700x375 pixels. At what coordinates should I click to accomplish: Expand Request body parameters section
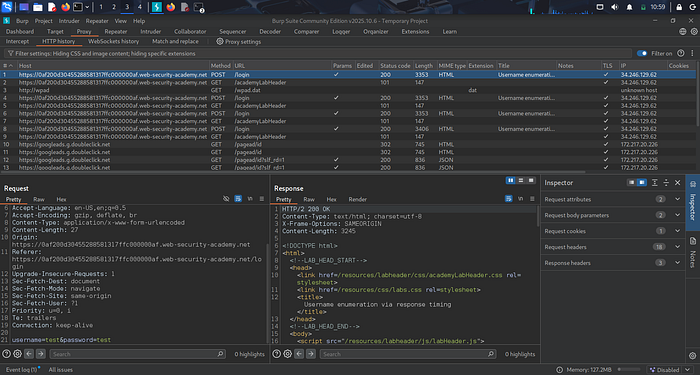point(677,215)
